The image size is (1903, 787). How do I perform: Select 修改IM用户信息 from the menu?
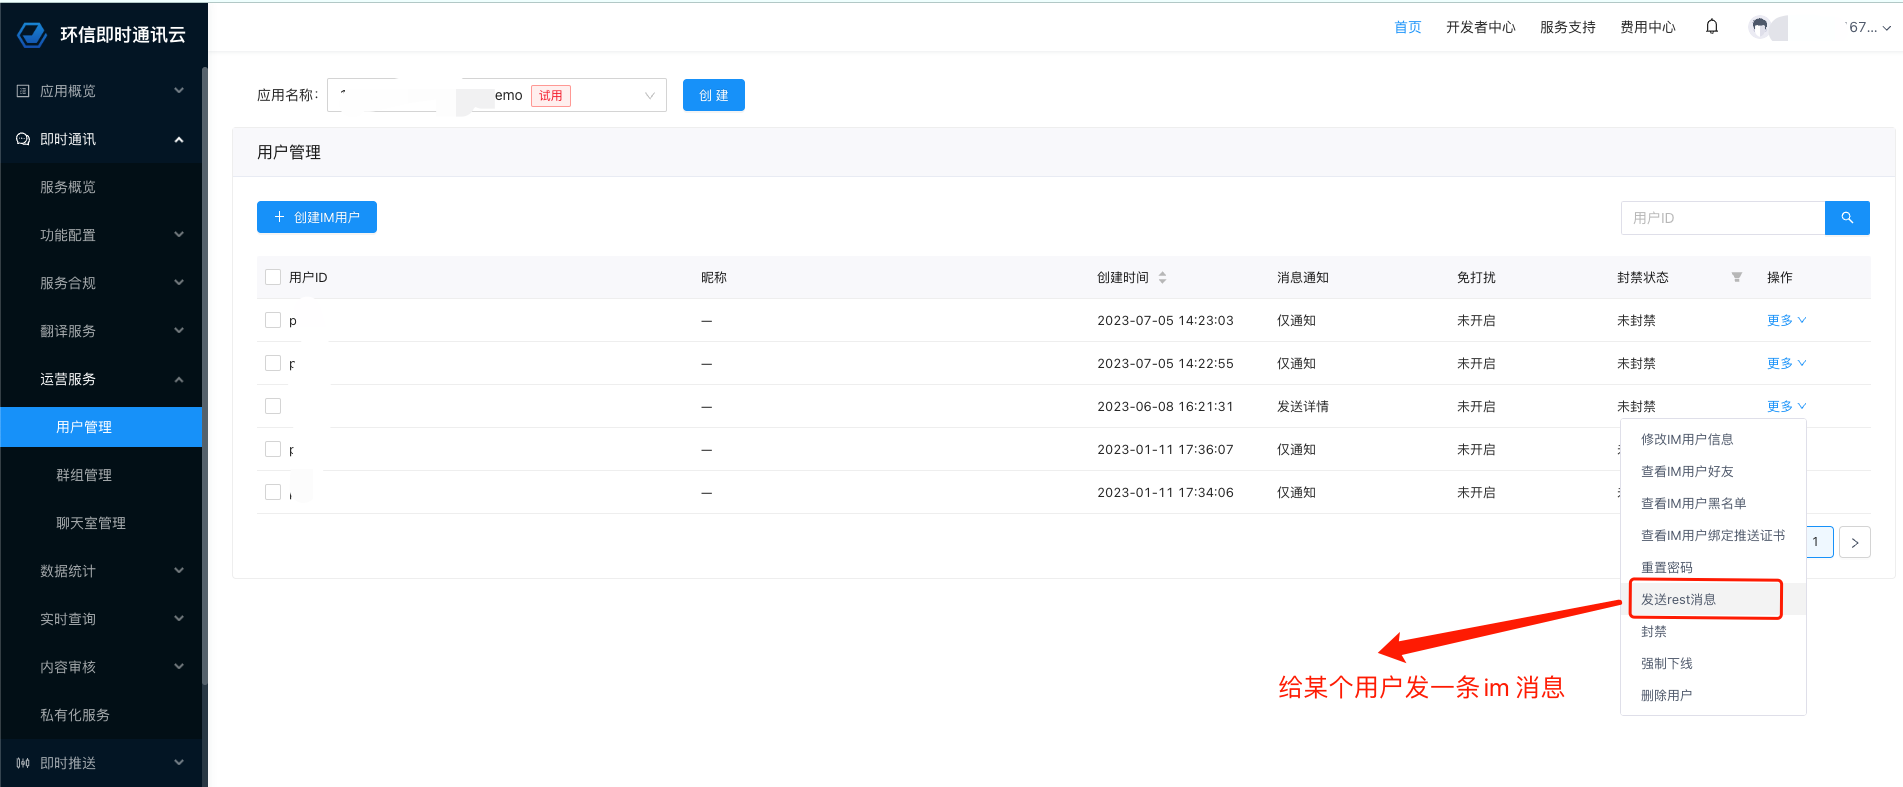[x=1713, y=439]
